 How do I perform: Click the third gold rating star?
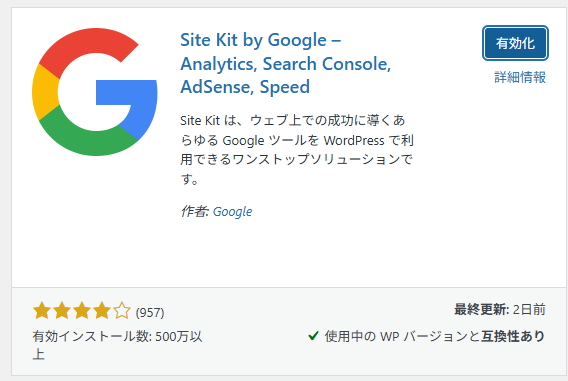pyautogui.click(x=82, y=311)
